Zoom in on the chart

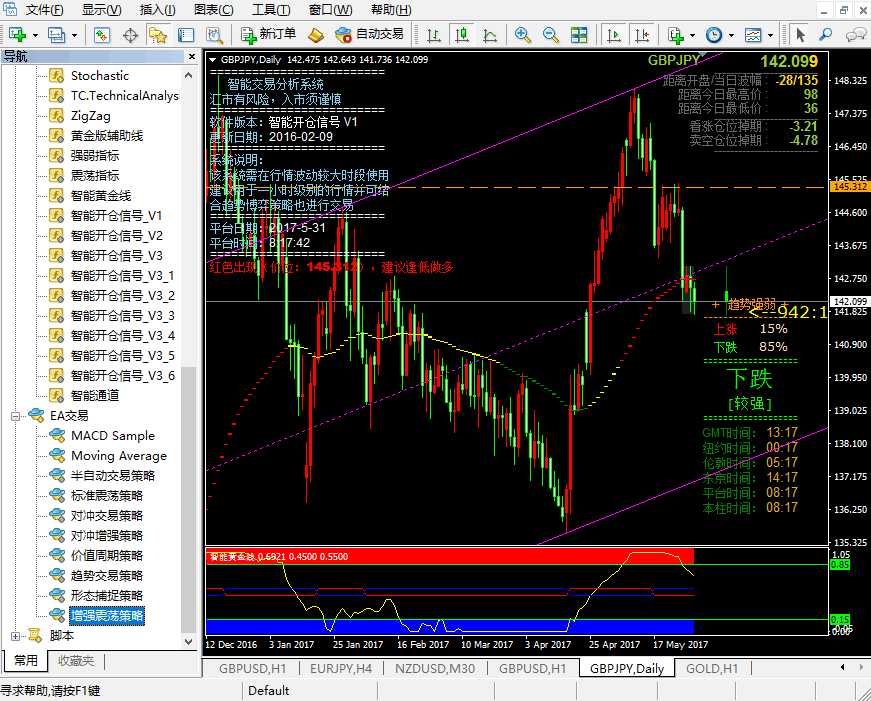tap(522, 35)
